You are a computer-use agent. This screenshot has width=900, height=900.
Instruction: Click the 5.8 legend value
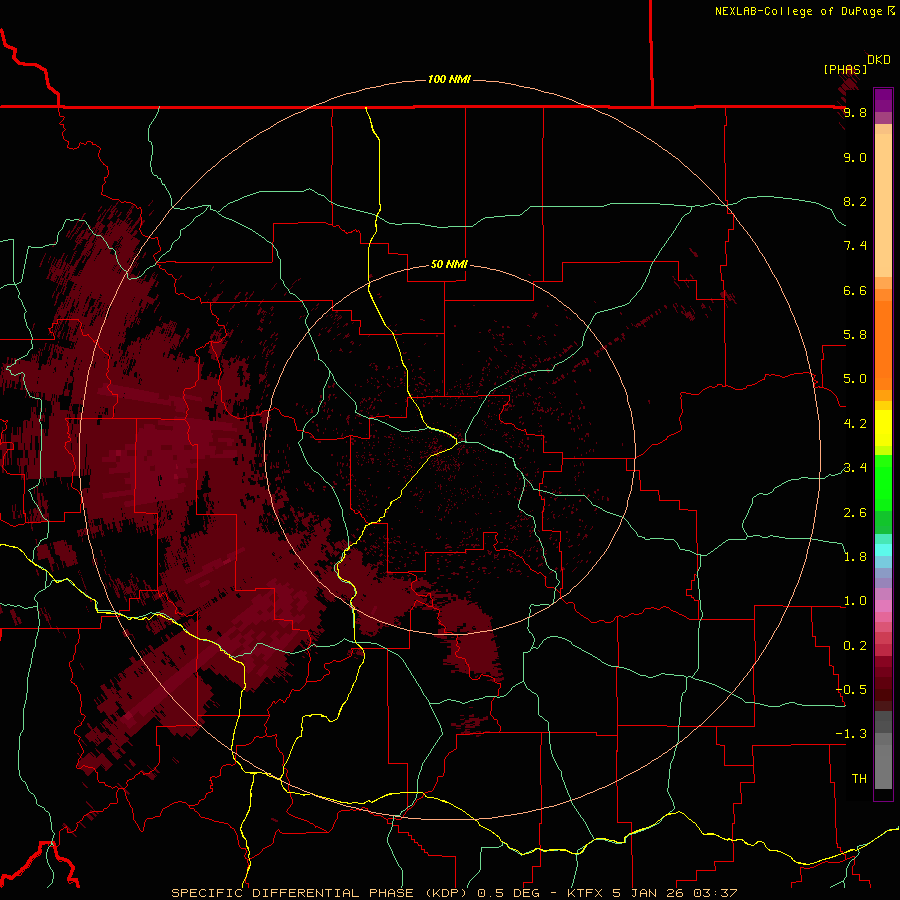(x=855, y=335)
